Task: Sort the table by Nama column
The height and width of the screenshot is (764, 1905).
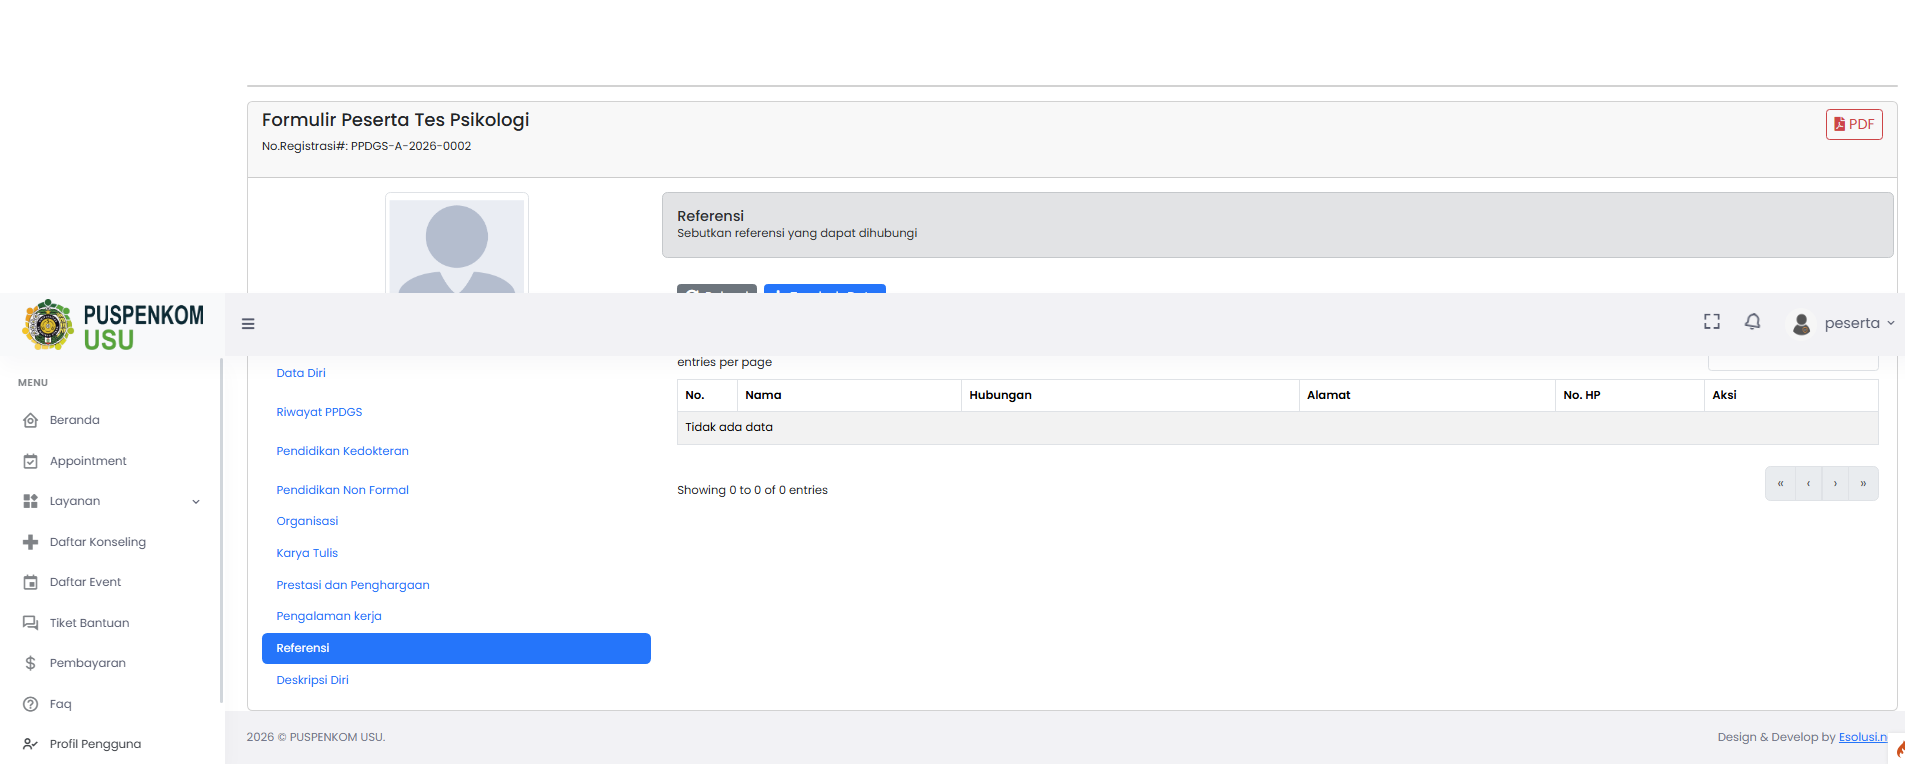Action: 849,395
